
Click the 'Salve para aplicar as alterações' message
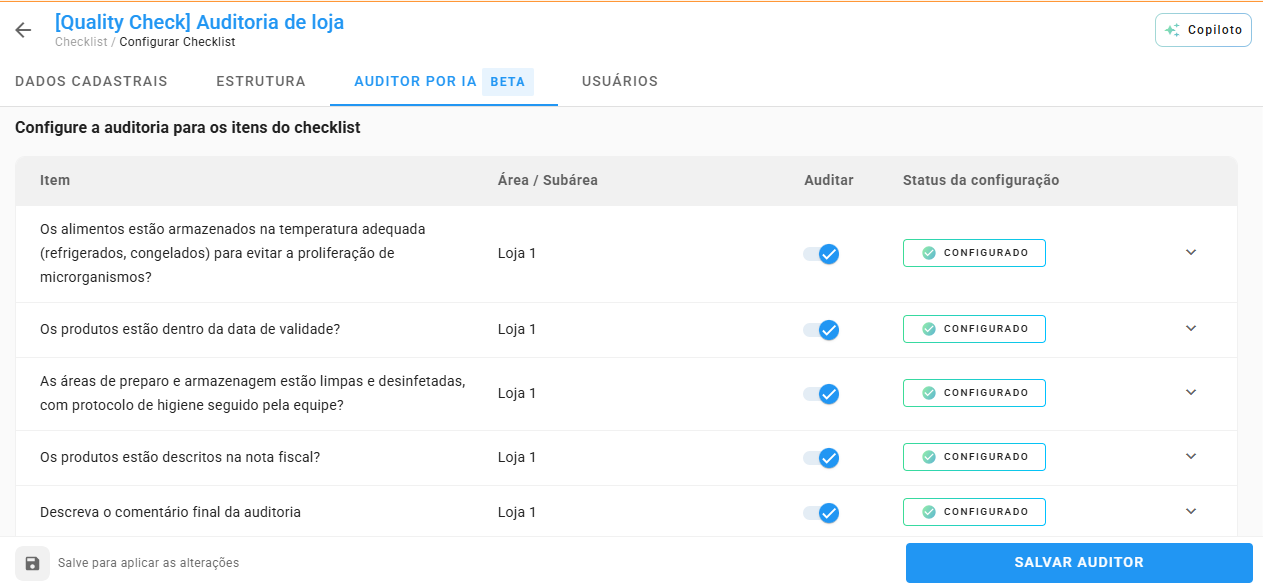[148, 563]
